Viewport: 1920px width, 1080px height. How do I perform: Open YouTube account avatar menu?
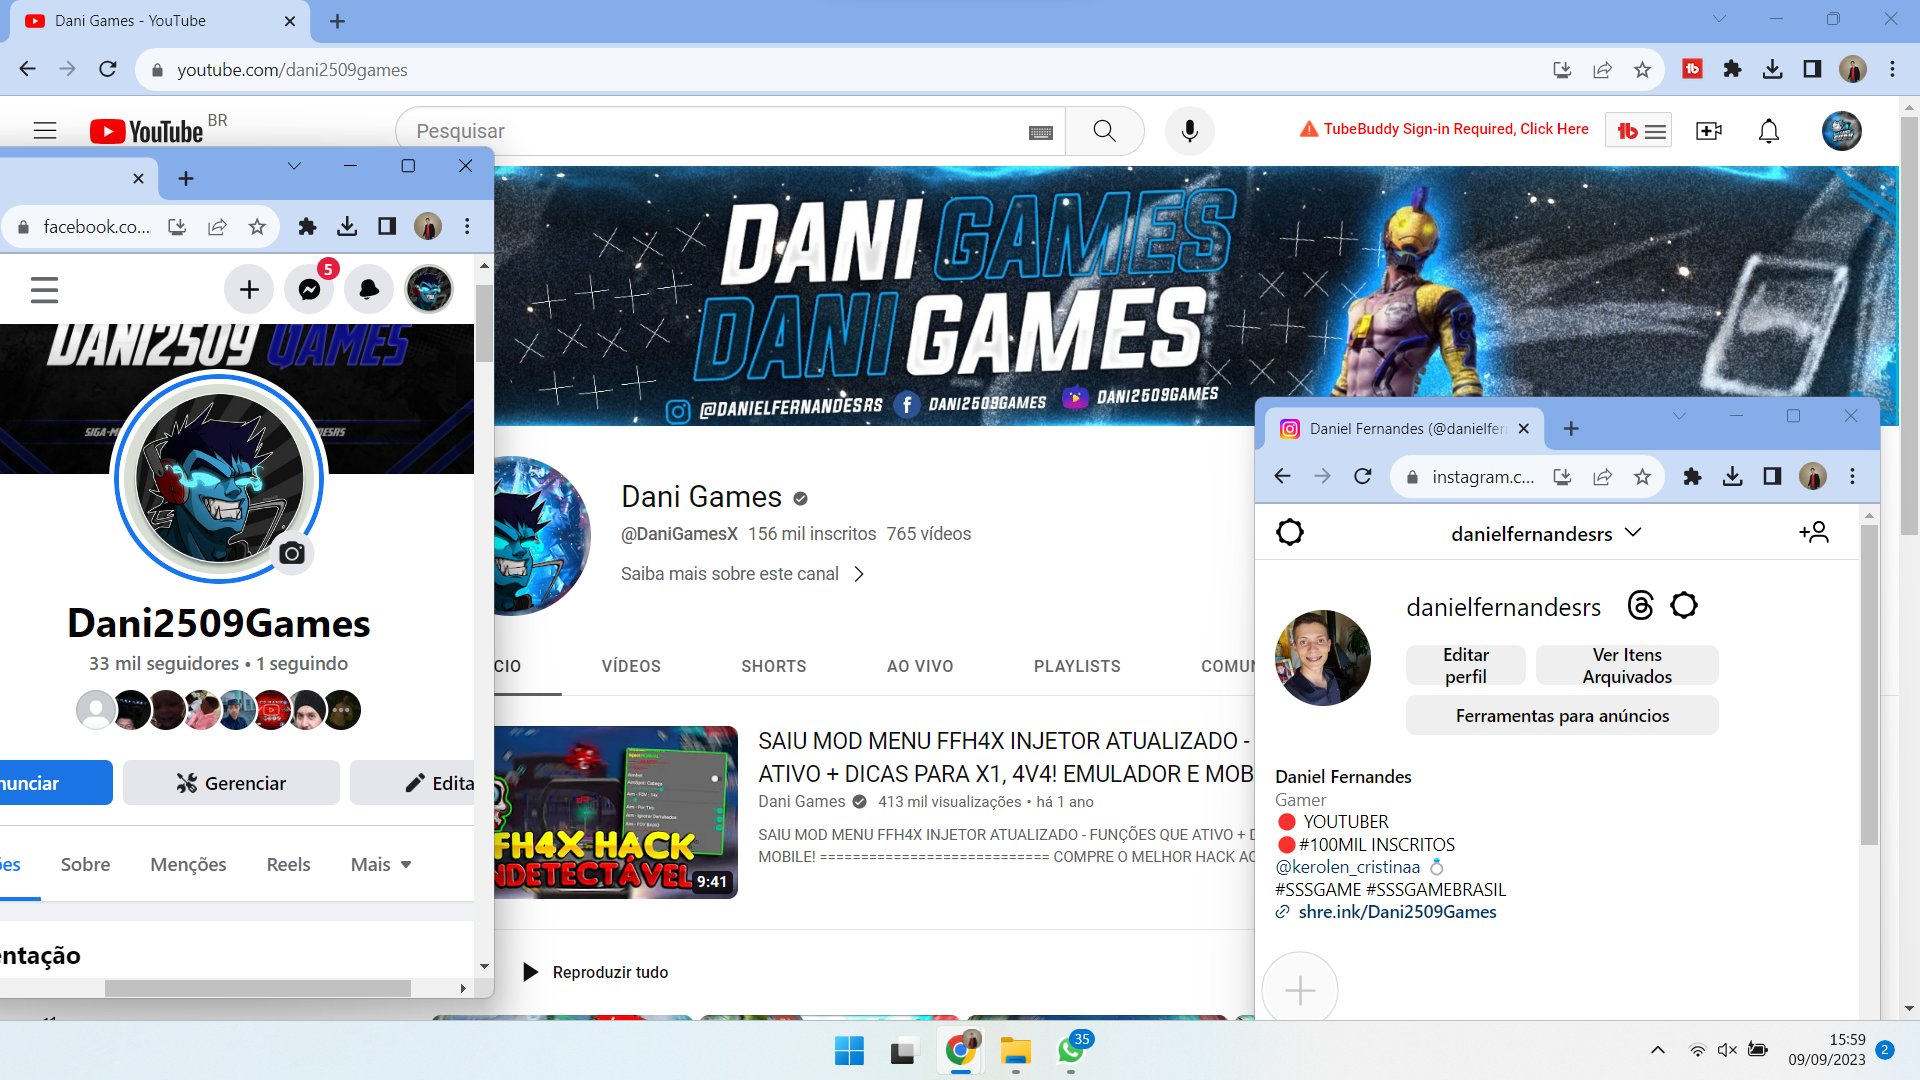coord(1841,131)
